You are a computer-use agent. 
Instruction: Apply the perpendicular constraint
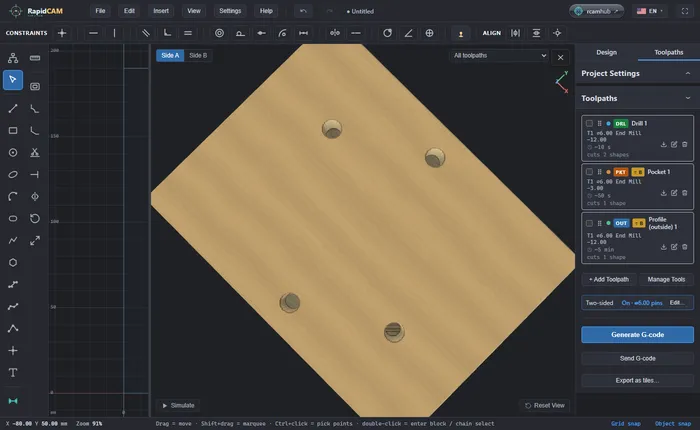(x=167, y=33)
